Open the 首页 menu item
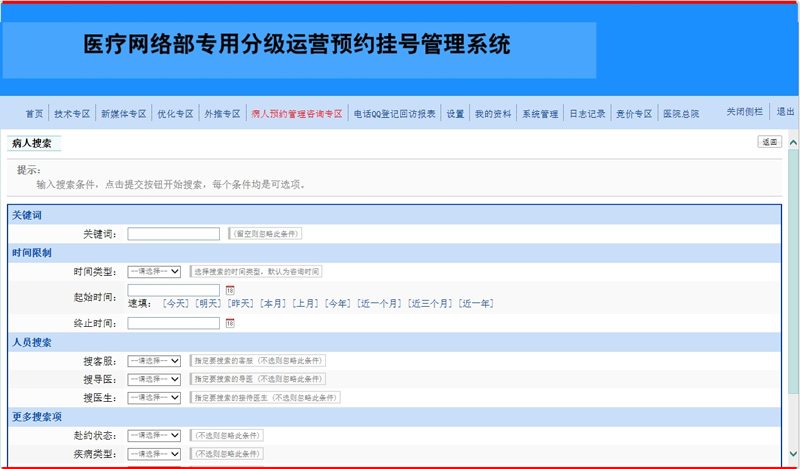Image resolution: width=800 pixels, height=469 pixels. point(35,114)
